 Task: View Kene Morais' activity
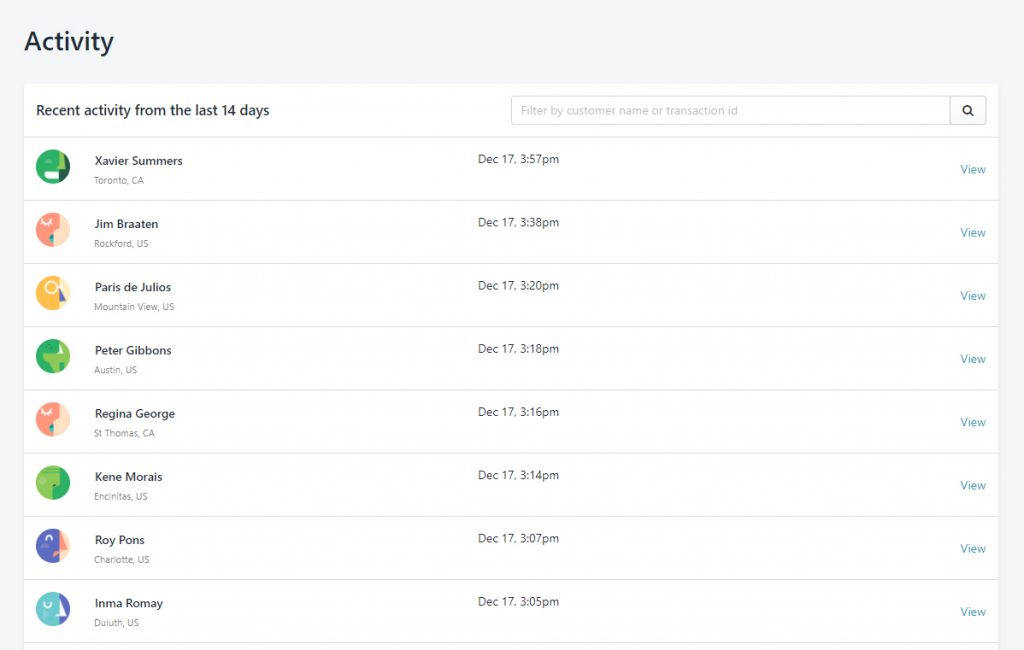972,485
